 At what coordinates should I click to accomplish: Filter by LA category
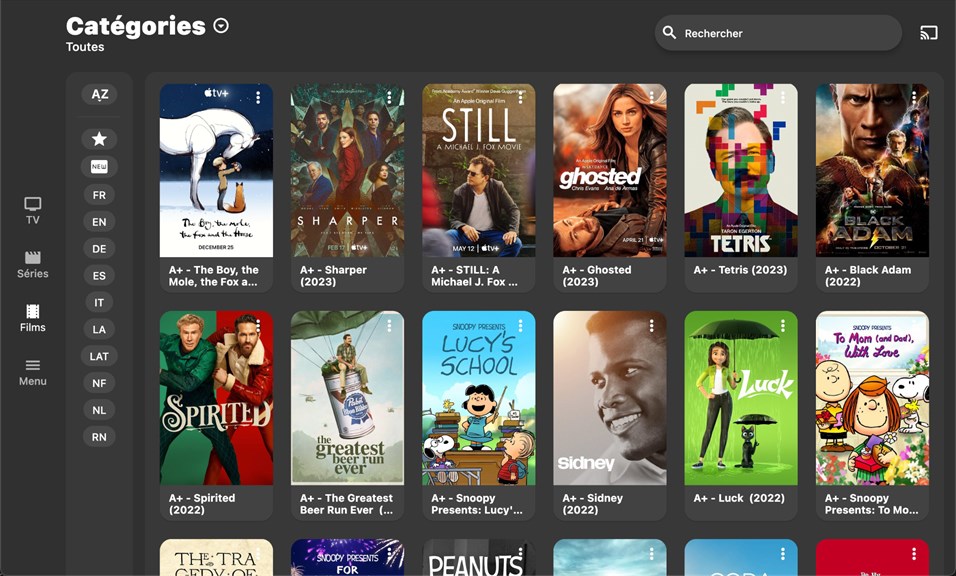(99, 329)
